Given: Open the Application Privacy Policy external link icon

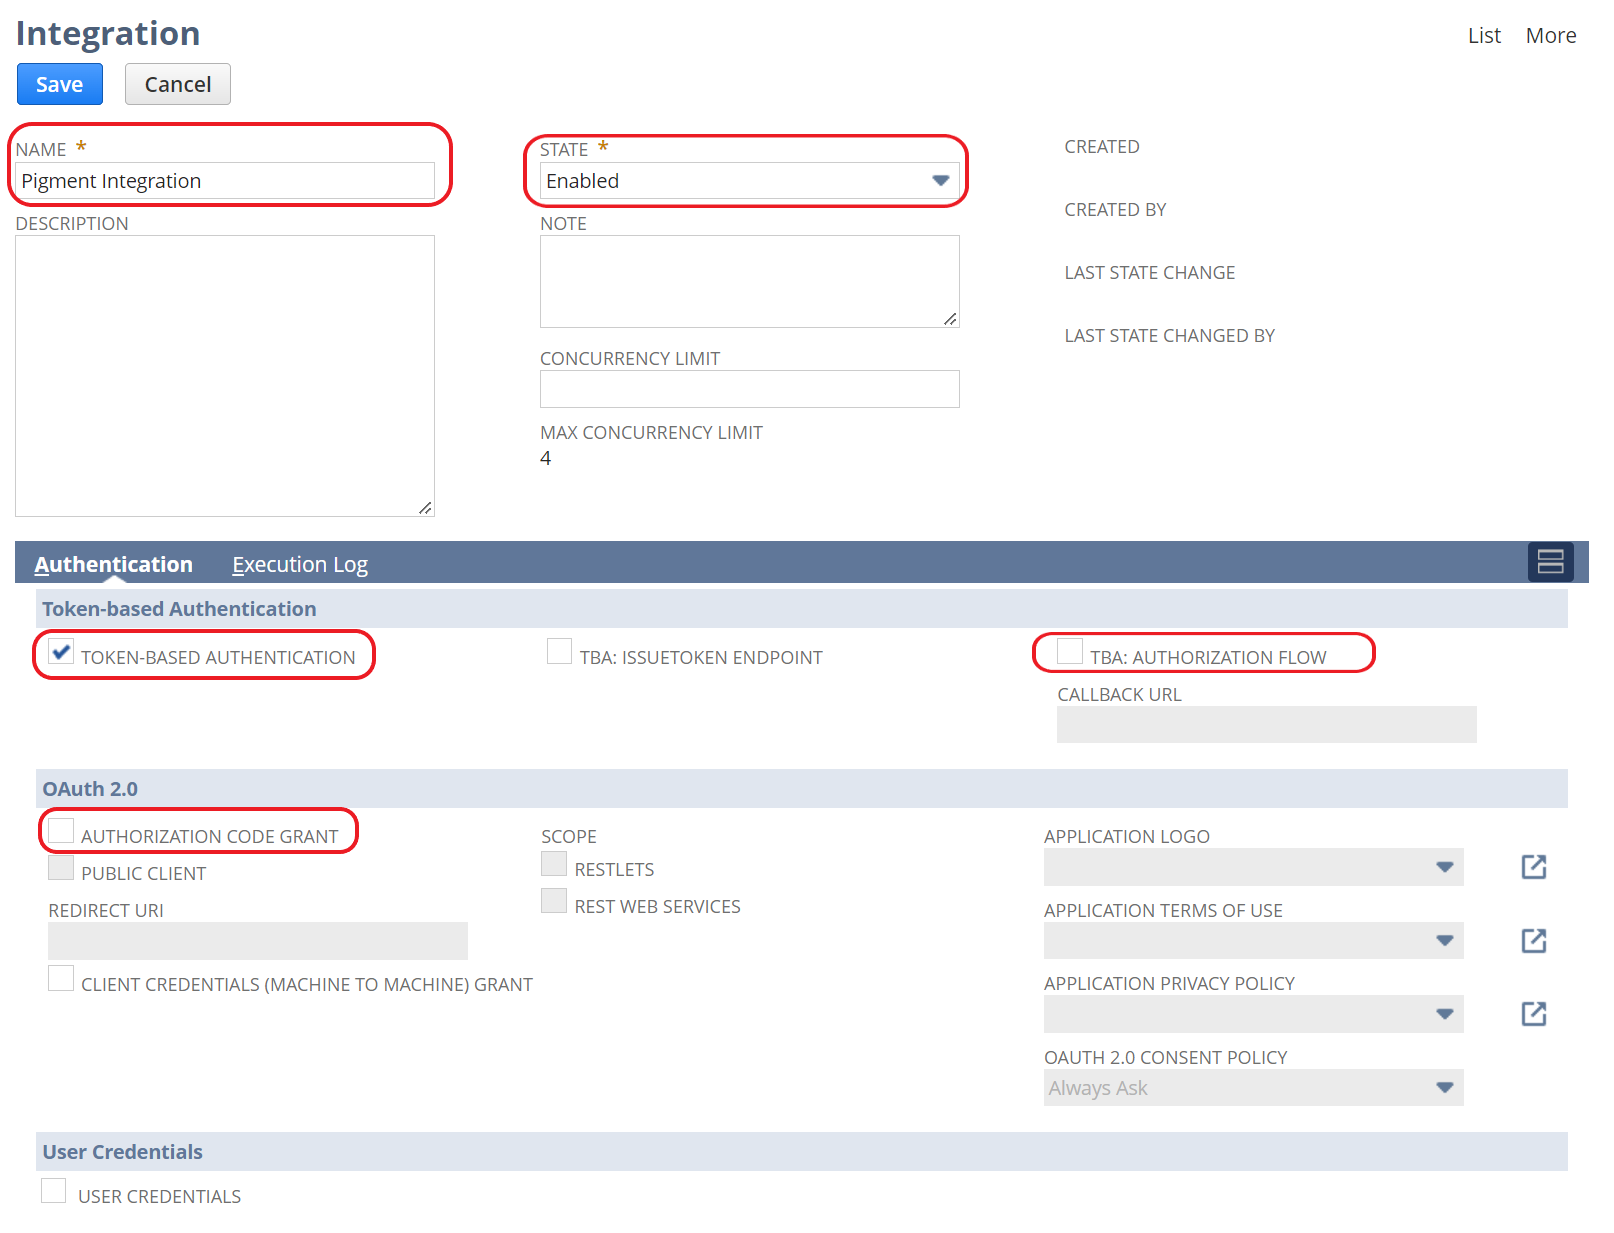Looking at the screenshot, I should [1534, 1014].
